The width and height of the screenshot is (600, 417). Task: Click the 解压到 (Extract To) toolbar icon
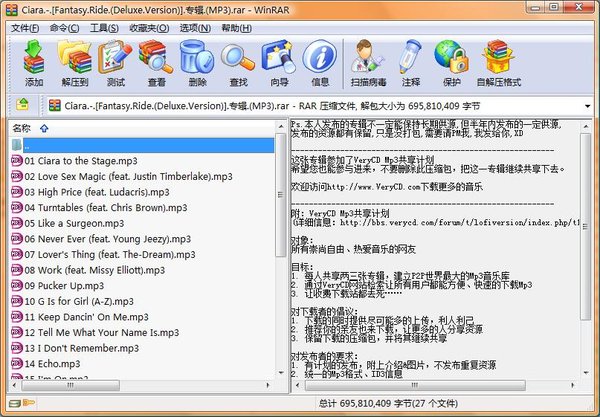[x=74, y=57]
